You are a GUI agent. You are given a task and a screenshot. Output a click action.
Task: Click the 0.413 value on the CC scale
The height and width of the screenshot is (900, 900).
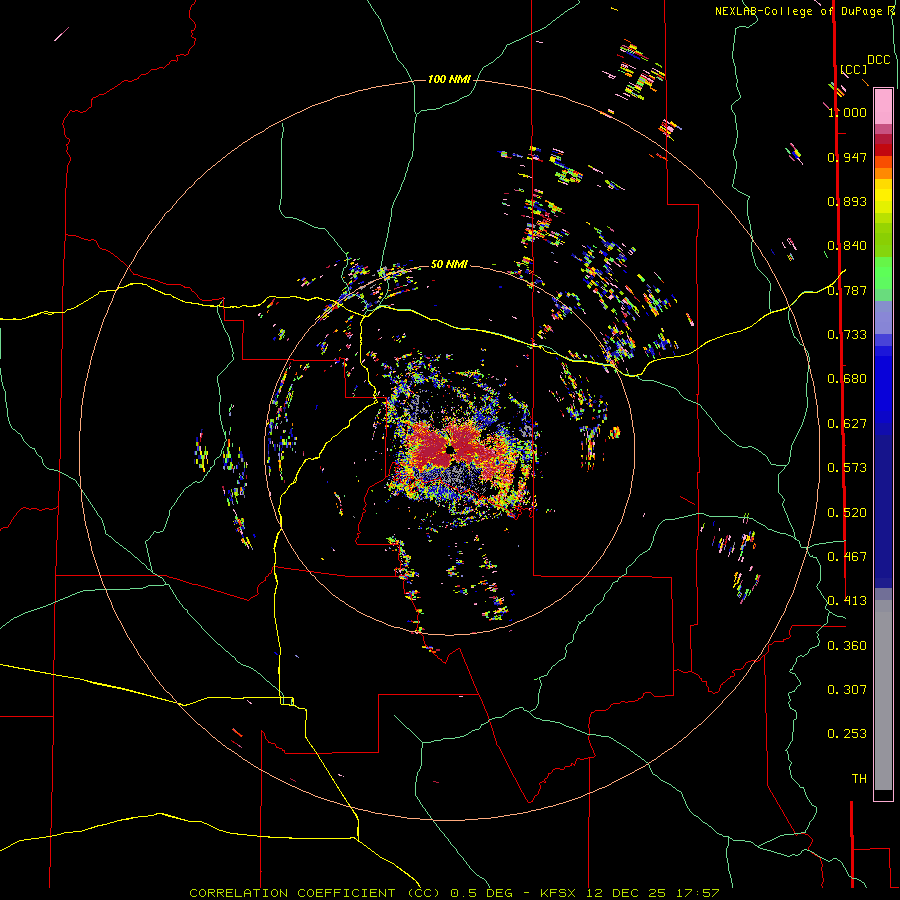click(x=847, y=601)
